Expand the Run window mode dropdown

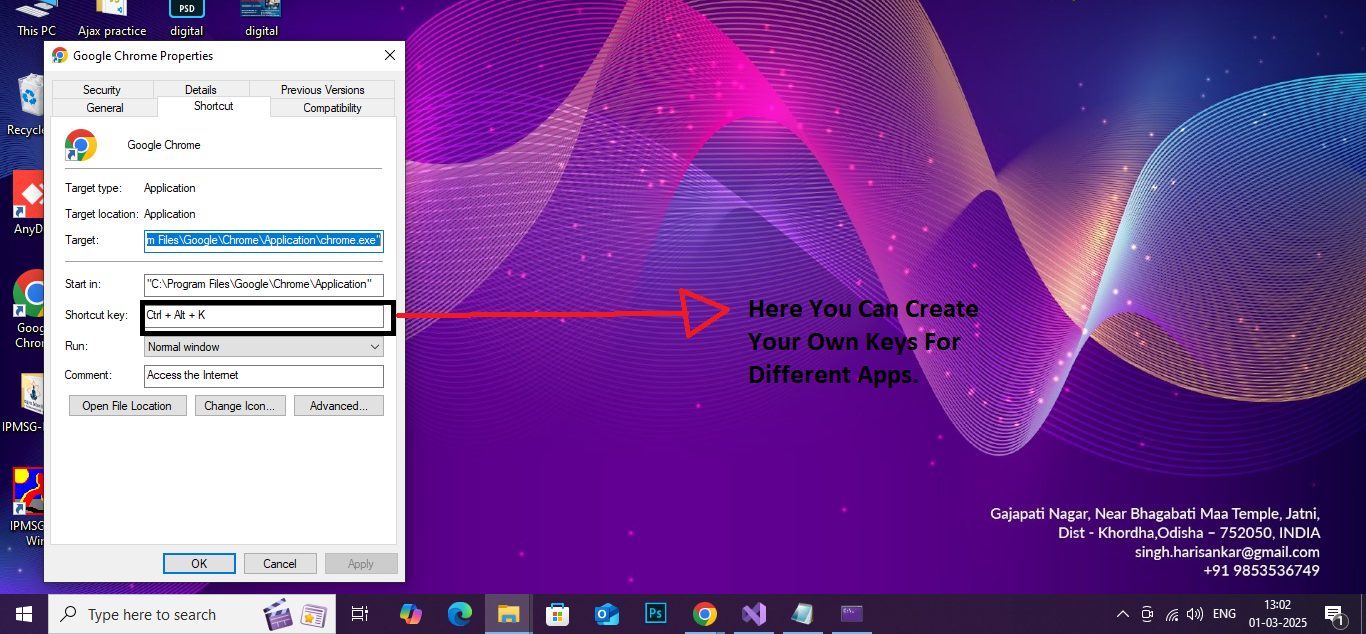264,347
